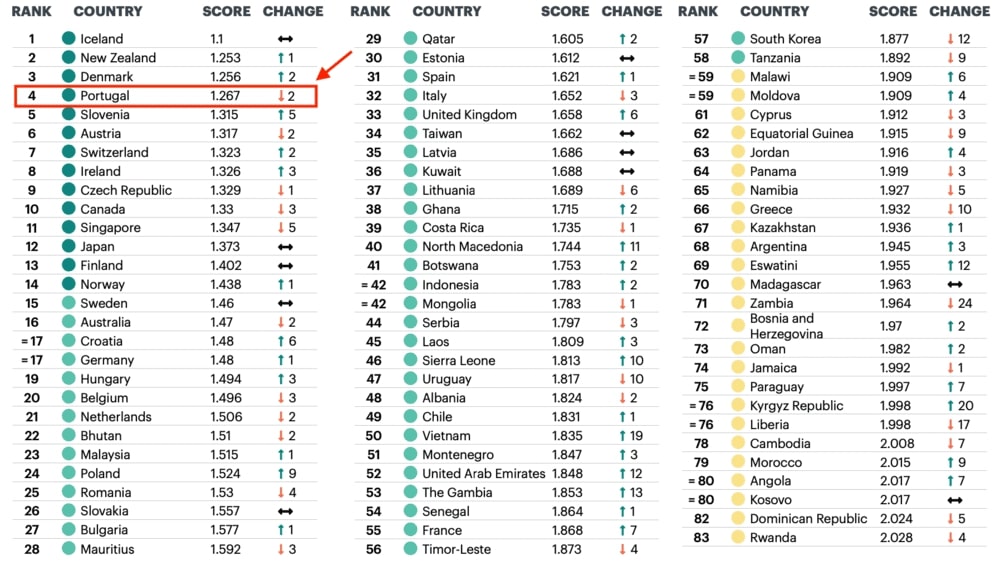1000x561 pixels.
Task: Click the CHANGE header above South Korea's row
Action: click(x=959, y=12)
